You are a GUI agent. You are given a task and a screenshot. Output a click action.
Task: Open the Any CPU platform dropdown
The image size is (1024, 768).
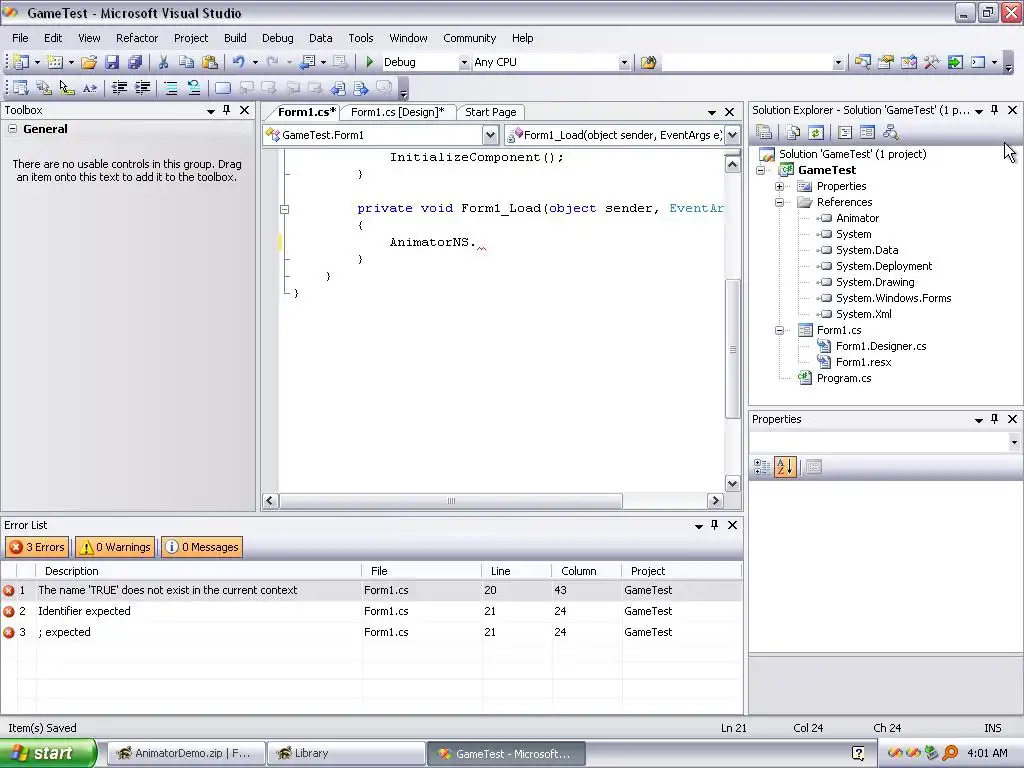(x=624, y=63)
